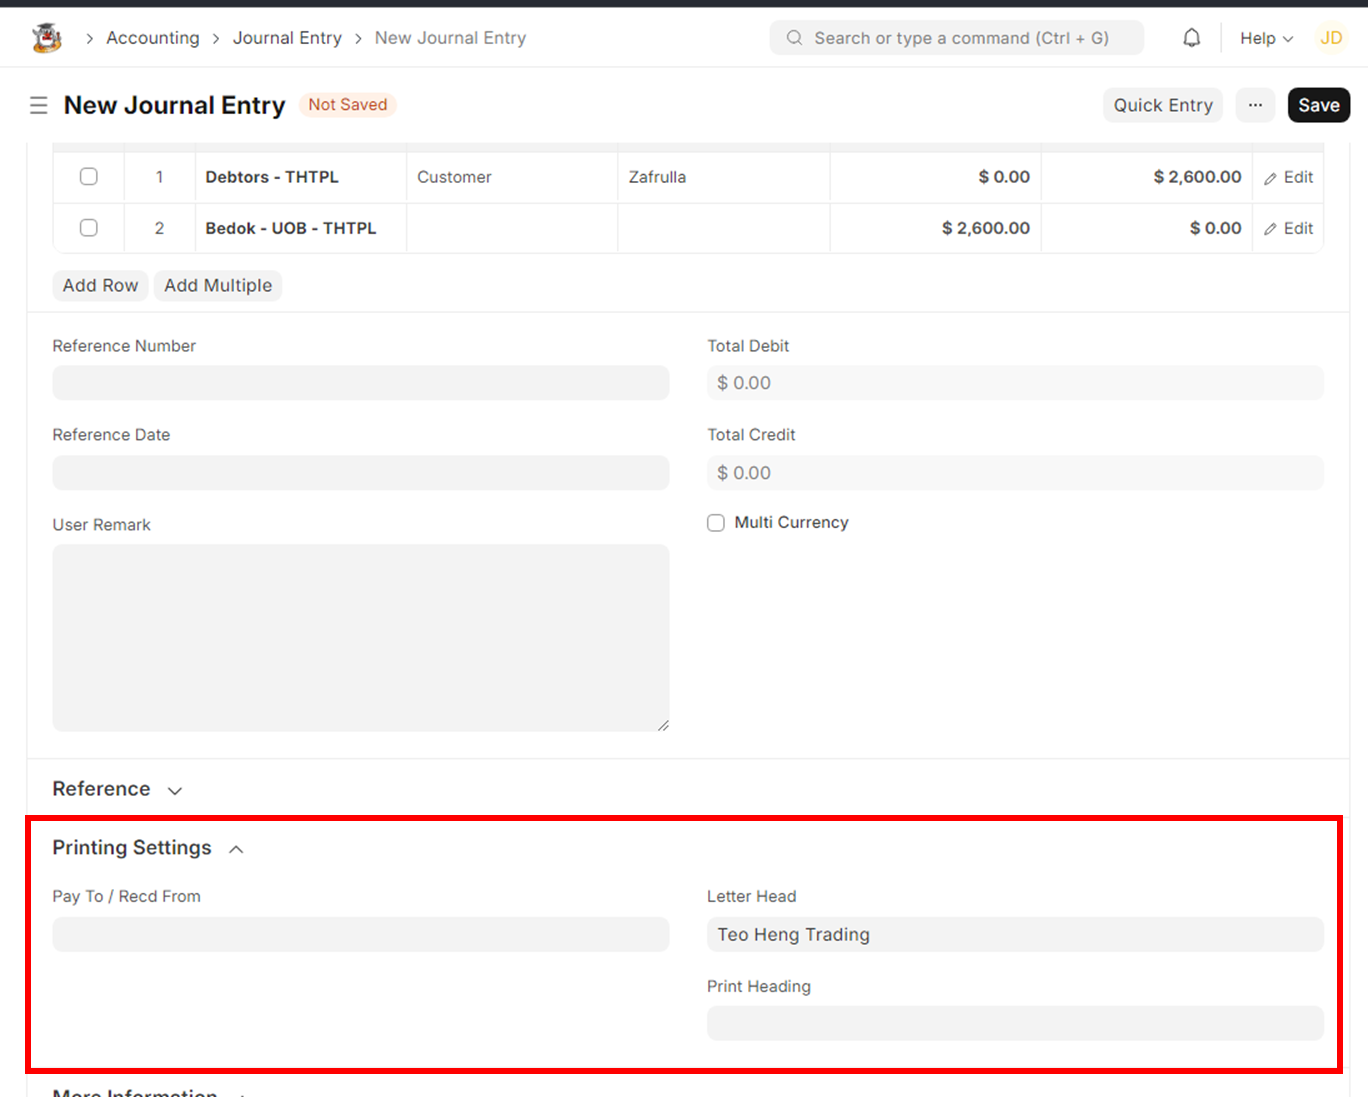Click the Add Multiple button
The height and width of the screenshot is (1097, 1368).
218,285
